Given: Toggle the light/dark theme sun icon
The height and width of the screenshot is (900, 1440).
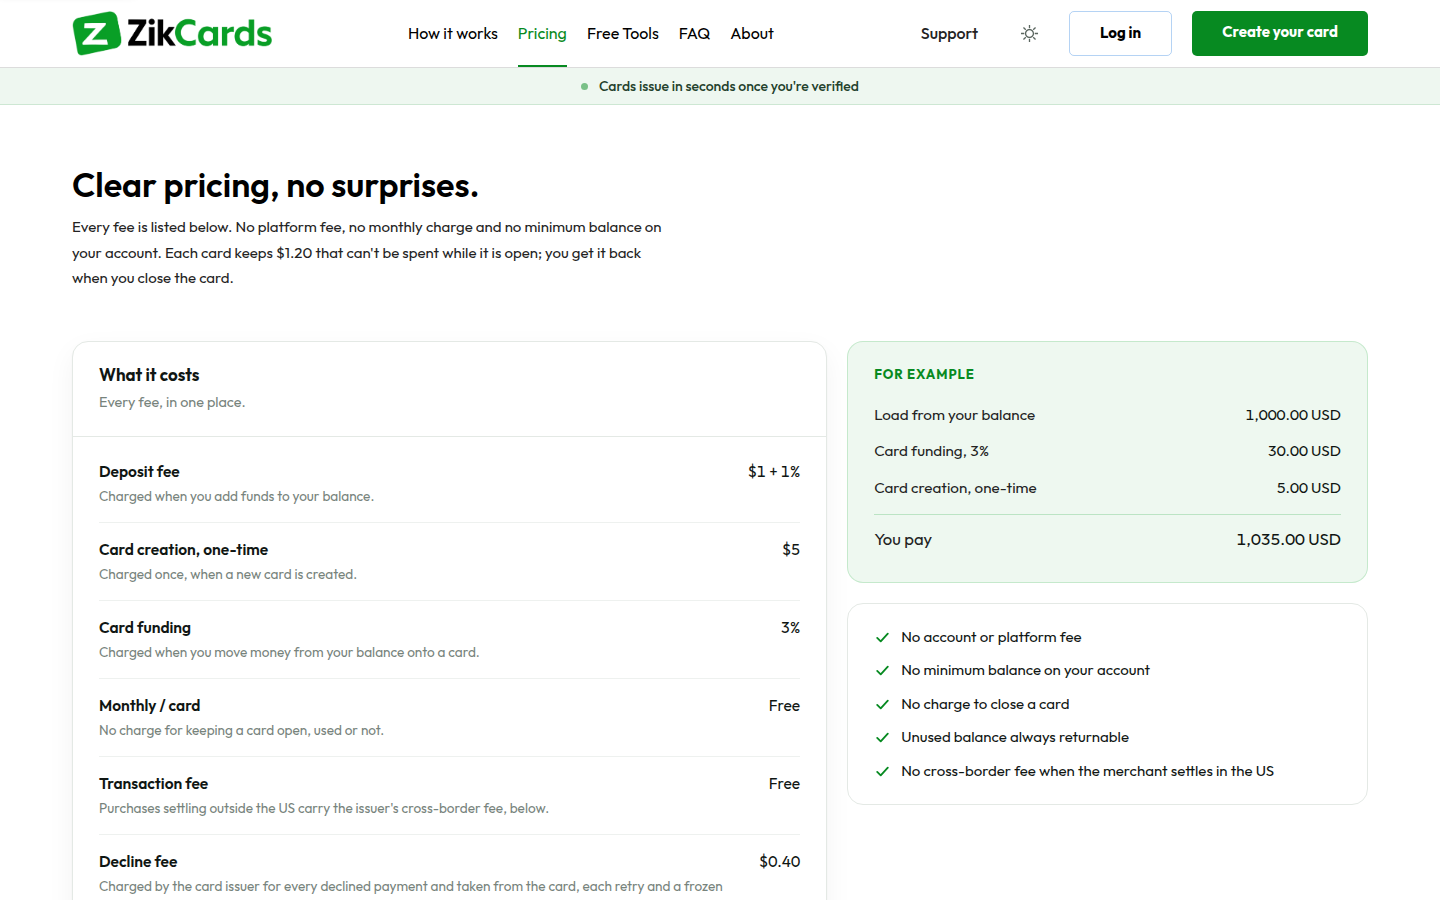Looking at the screenshot, I should (x=1029, y=34).
